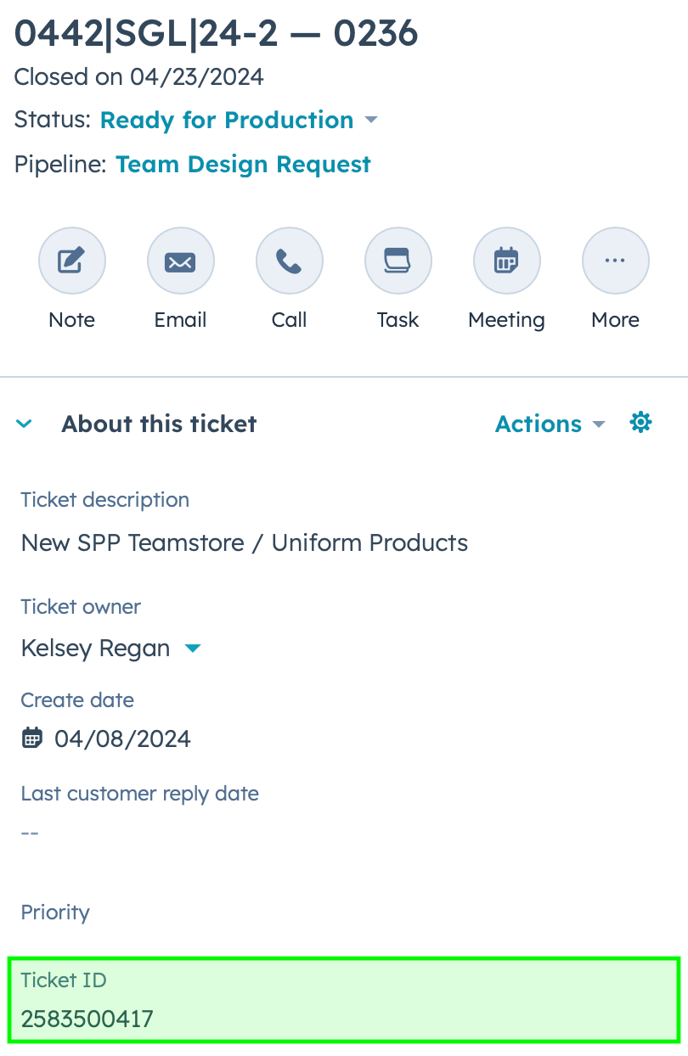Click the Last customer reply date field
688x1056 pixels.
30,832
